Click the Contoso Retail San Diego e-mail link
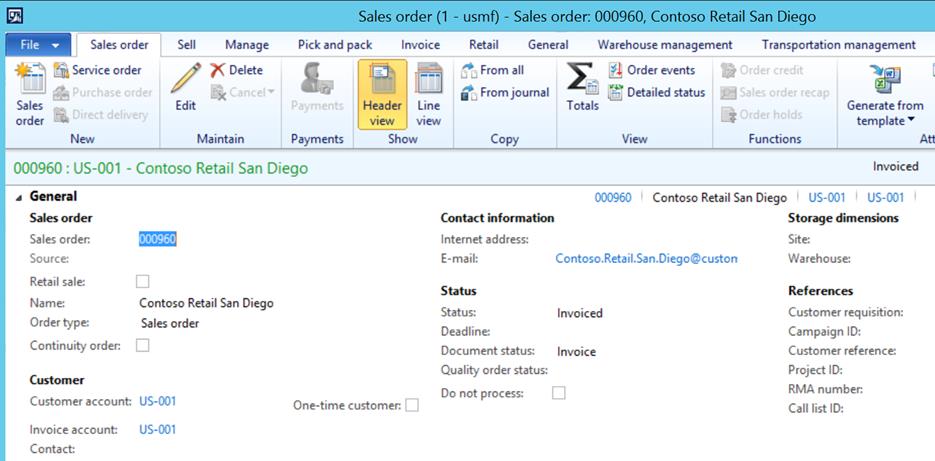 (x=646, y=259)
